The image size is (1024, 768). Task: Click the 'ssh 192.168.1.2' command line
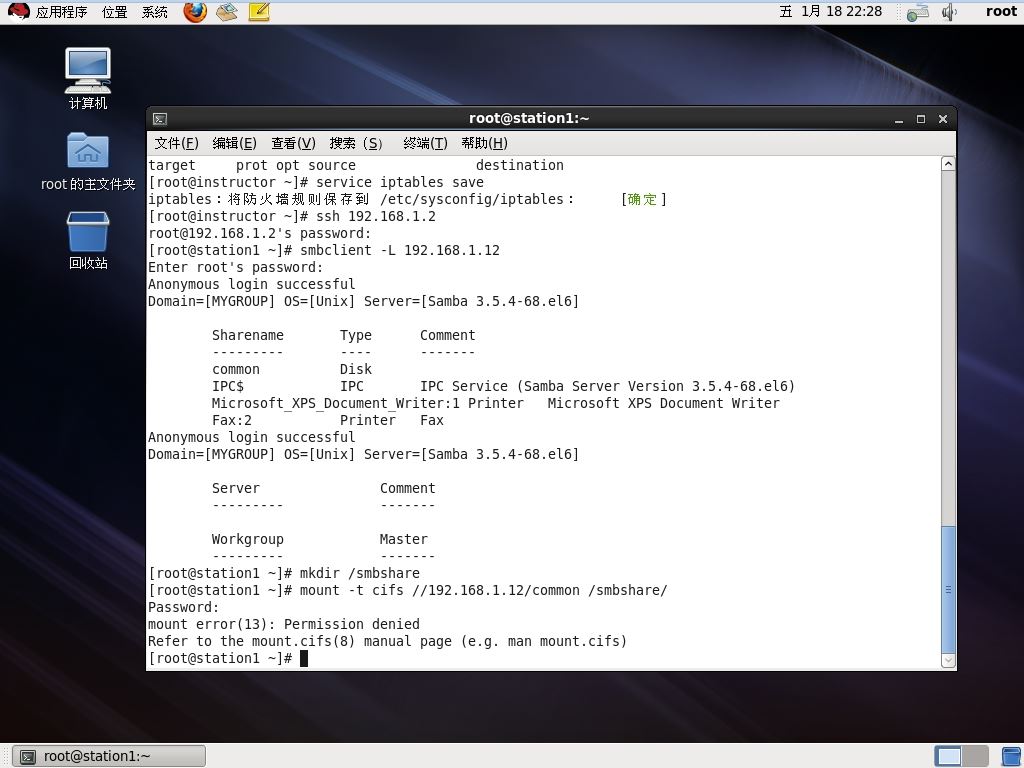click(x=292, y=216)
